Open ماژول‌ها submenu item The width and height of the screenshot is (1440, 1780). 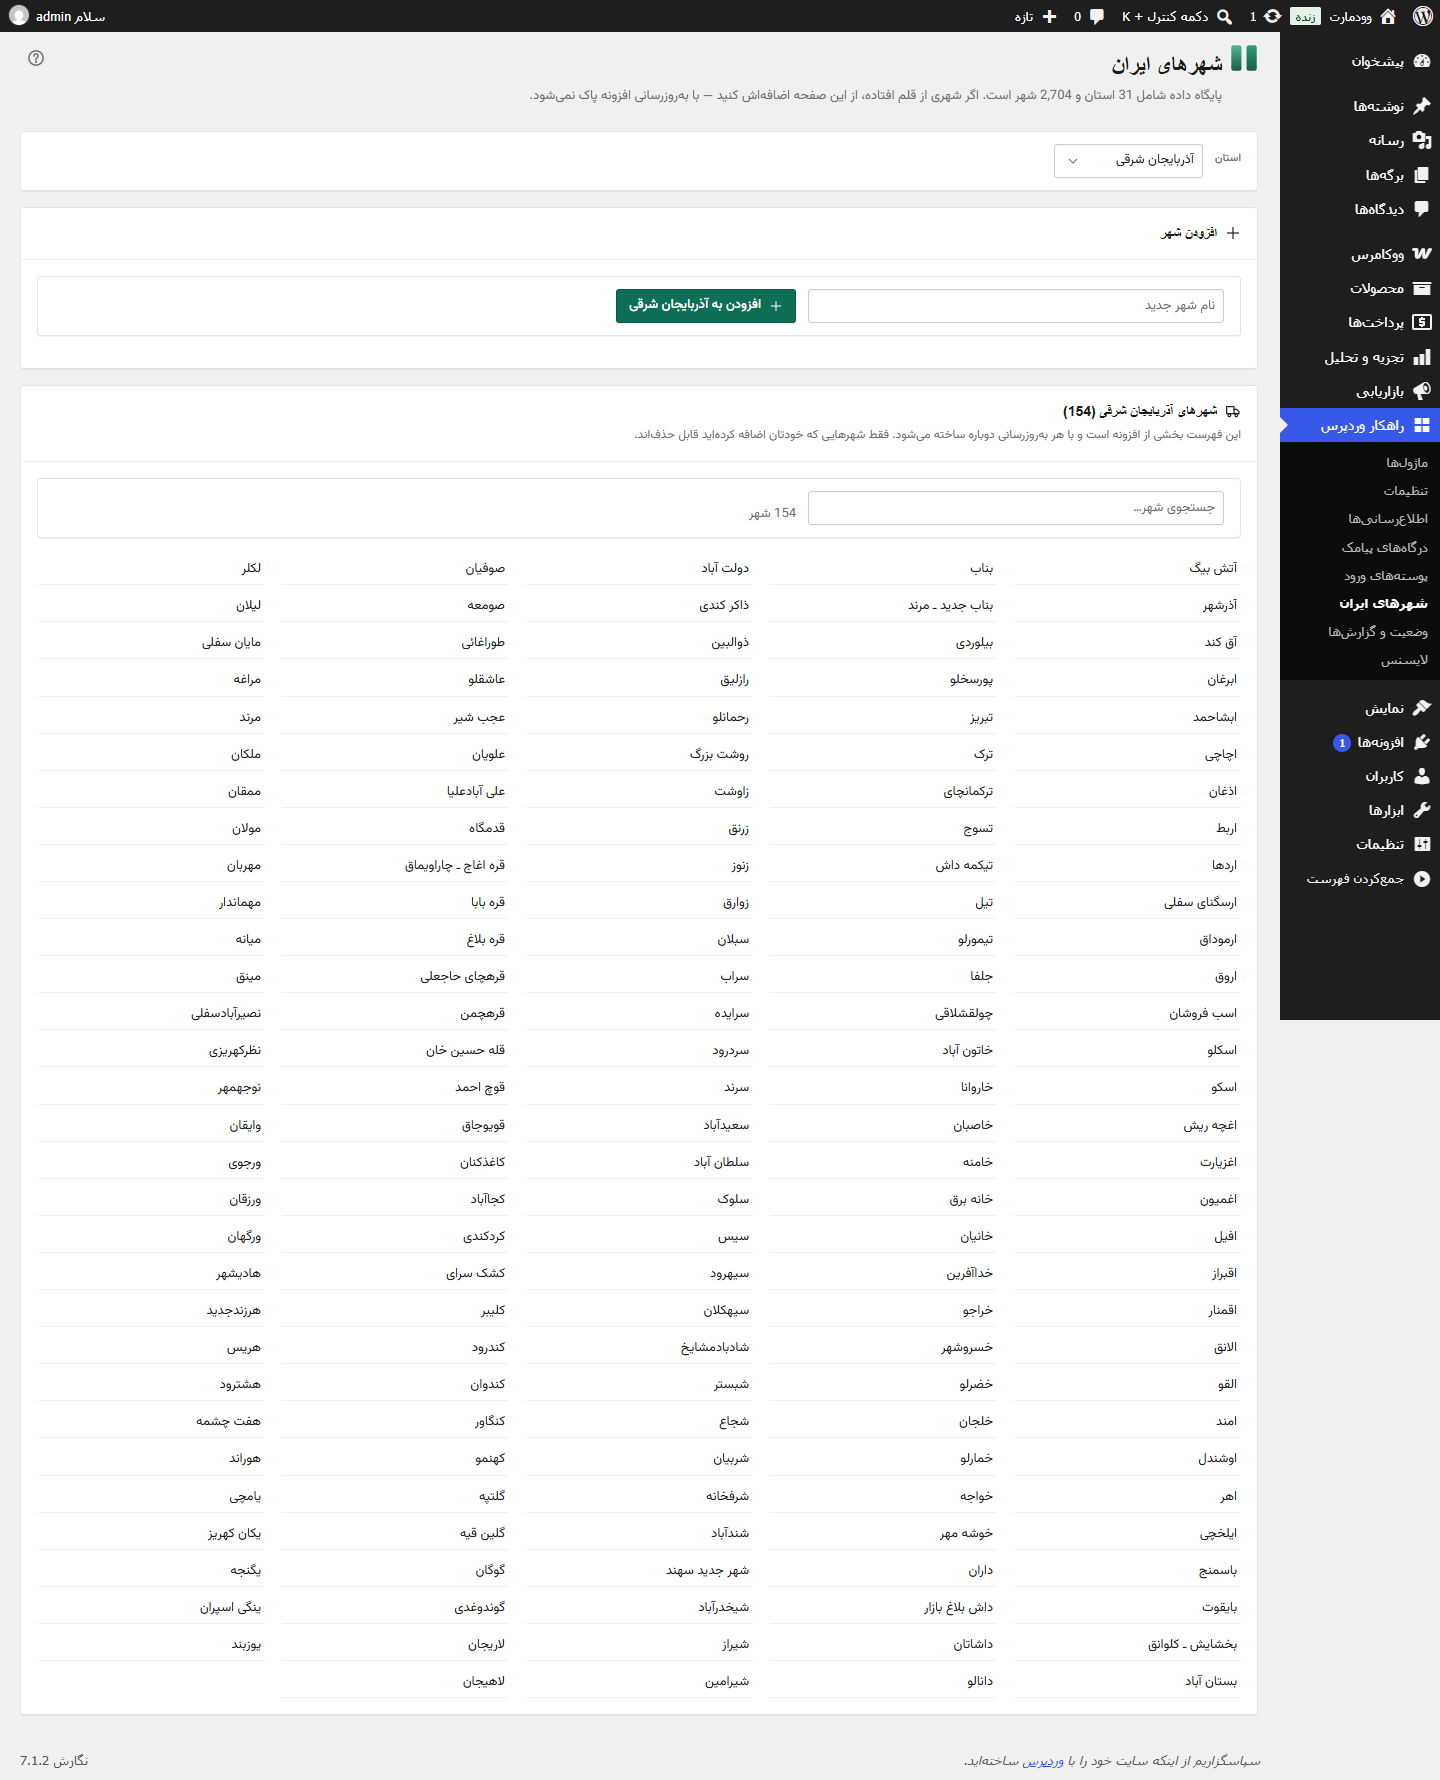pos(1406,463)
